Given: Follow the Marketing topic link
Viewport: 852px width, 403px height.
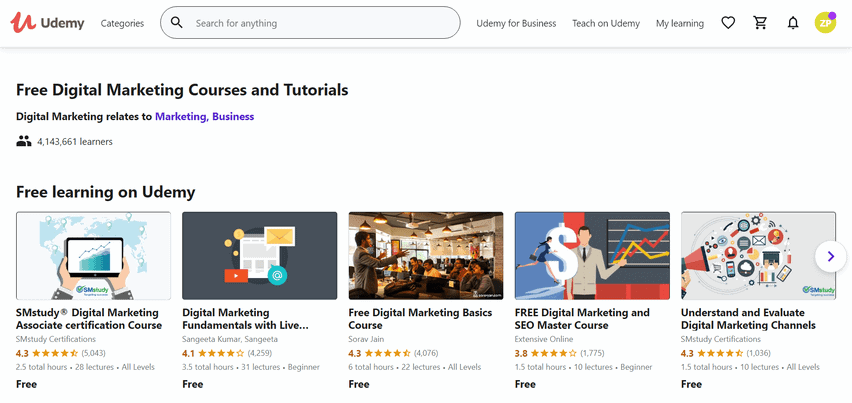Looking at the screenshot, I should click(182, 116).
